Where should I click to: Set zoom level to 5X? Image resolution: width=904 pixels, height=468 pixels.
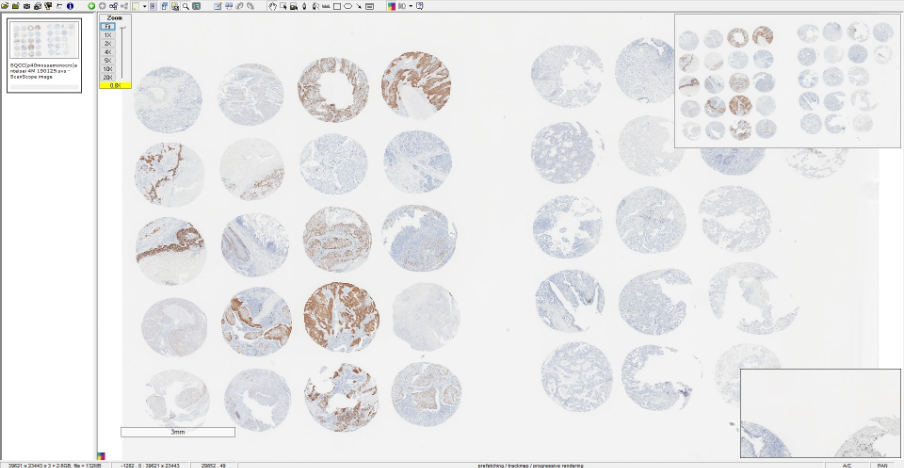[x=107, y=61]
